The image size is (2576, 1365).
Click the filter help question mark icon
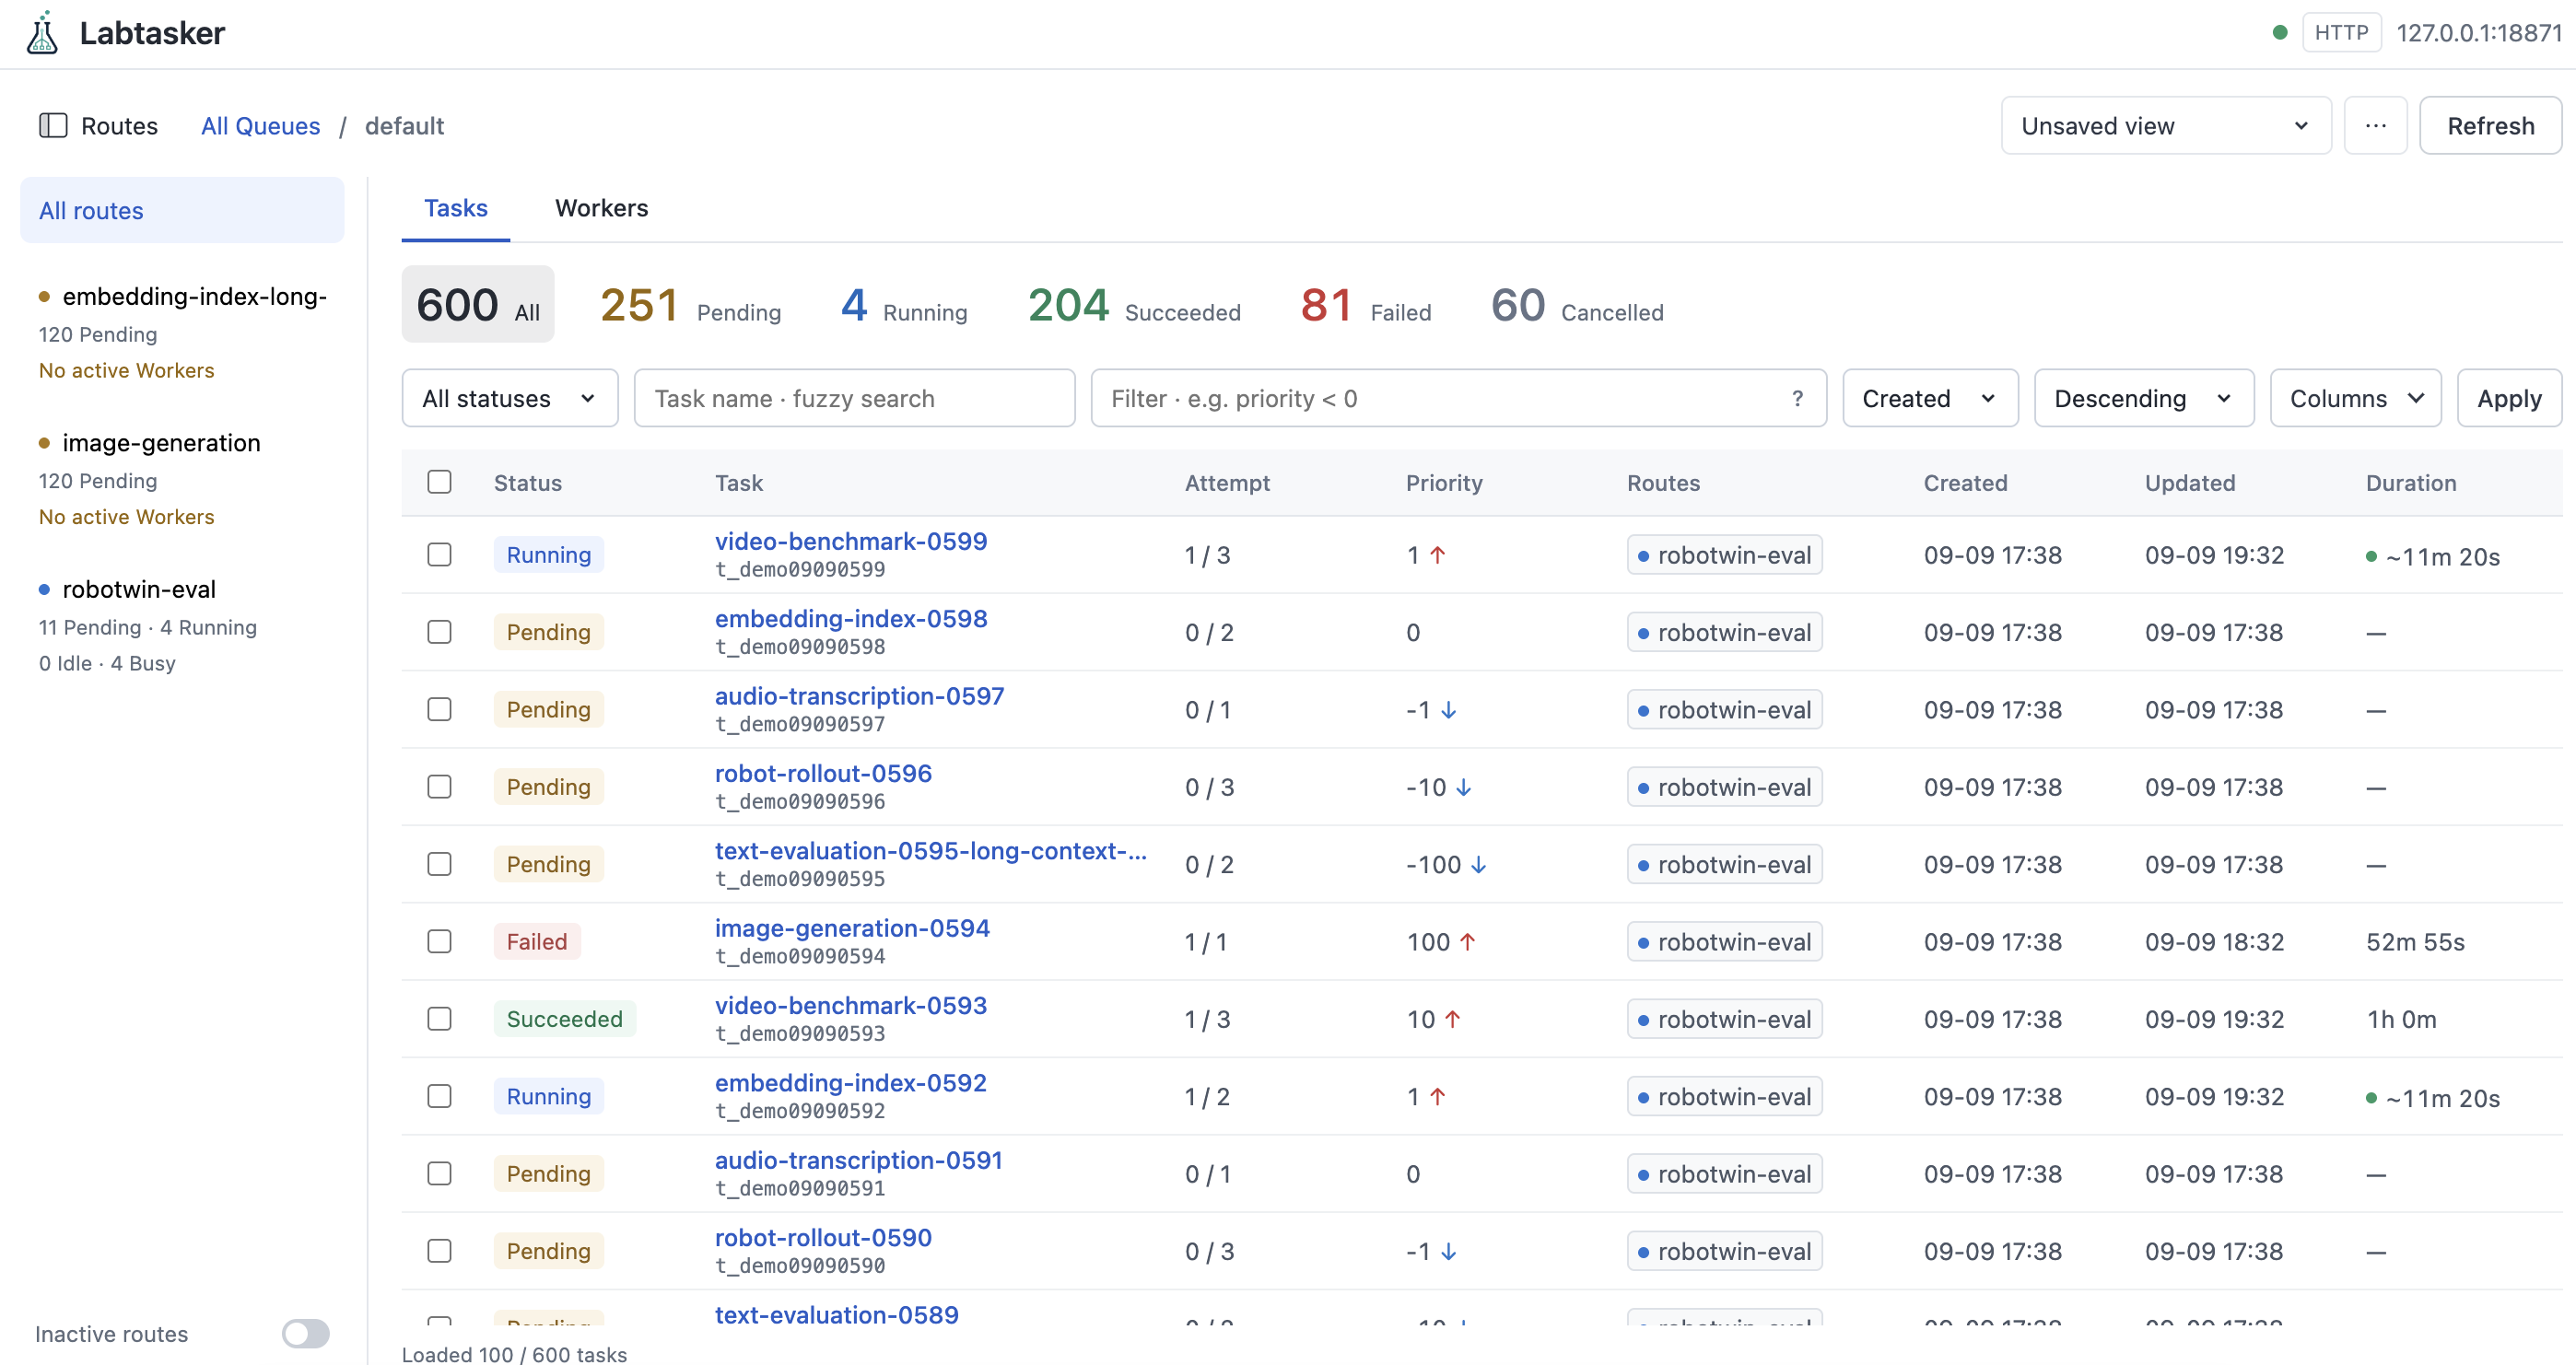point(1797,399)
